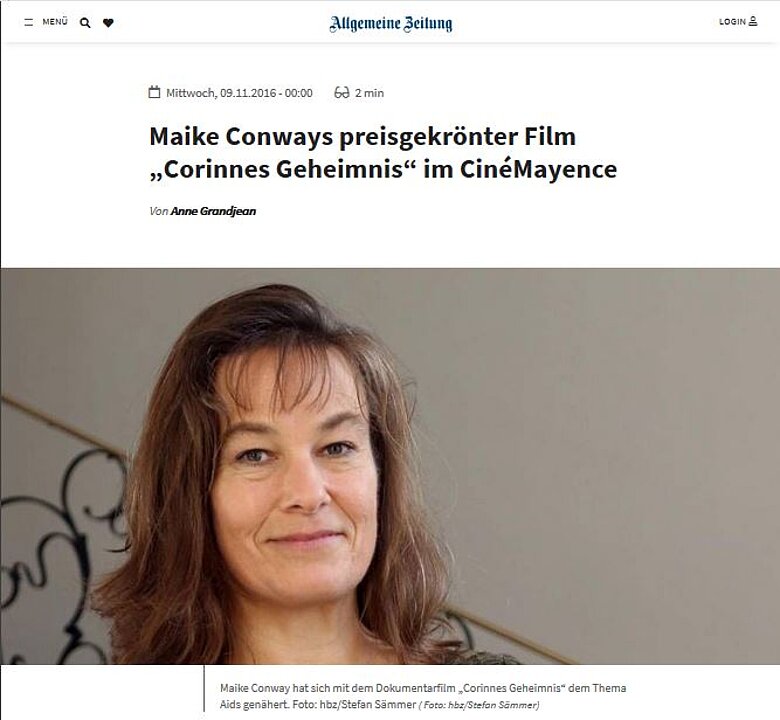Viewport: 780px width, 720px height.
Task: Click the publication date Mittwoch, 09.11.2016
Action: point(239,93)
